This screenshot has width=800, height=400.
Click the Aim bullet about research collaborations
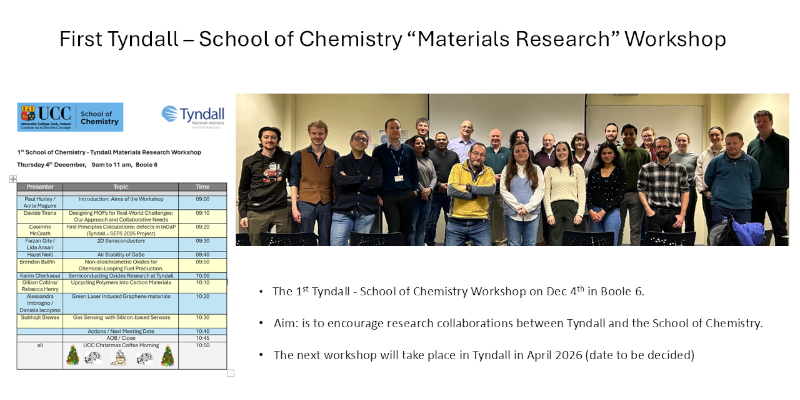click(517, 323)
